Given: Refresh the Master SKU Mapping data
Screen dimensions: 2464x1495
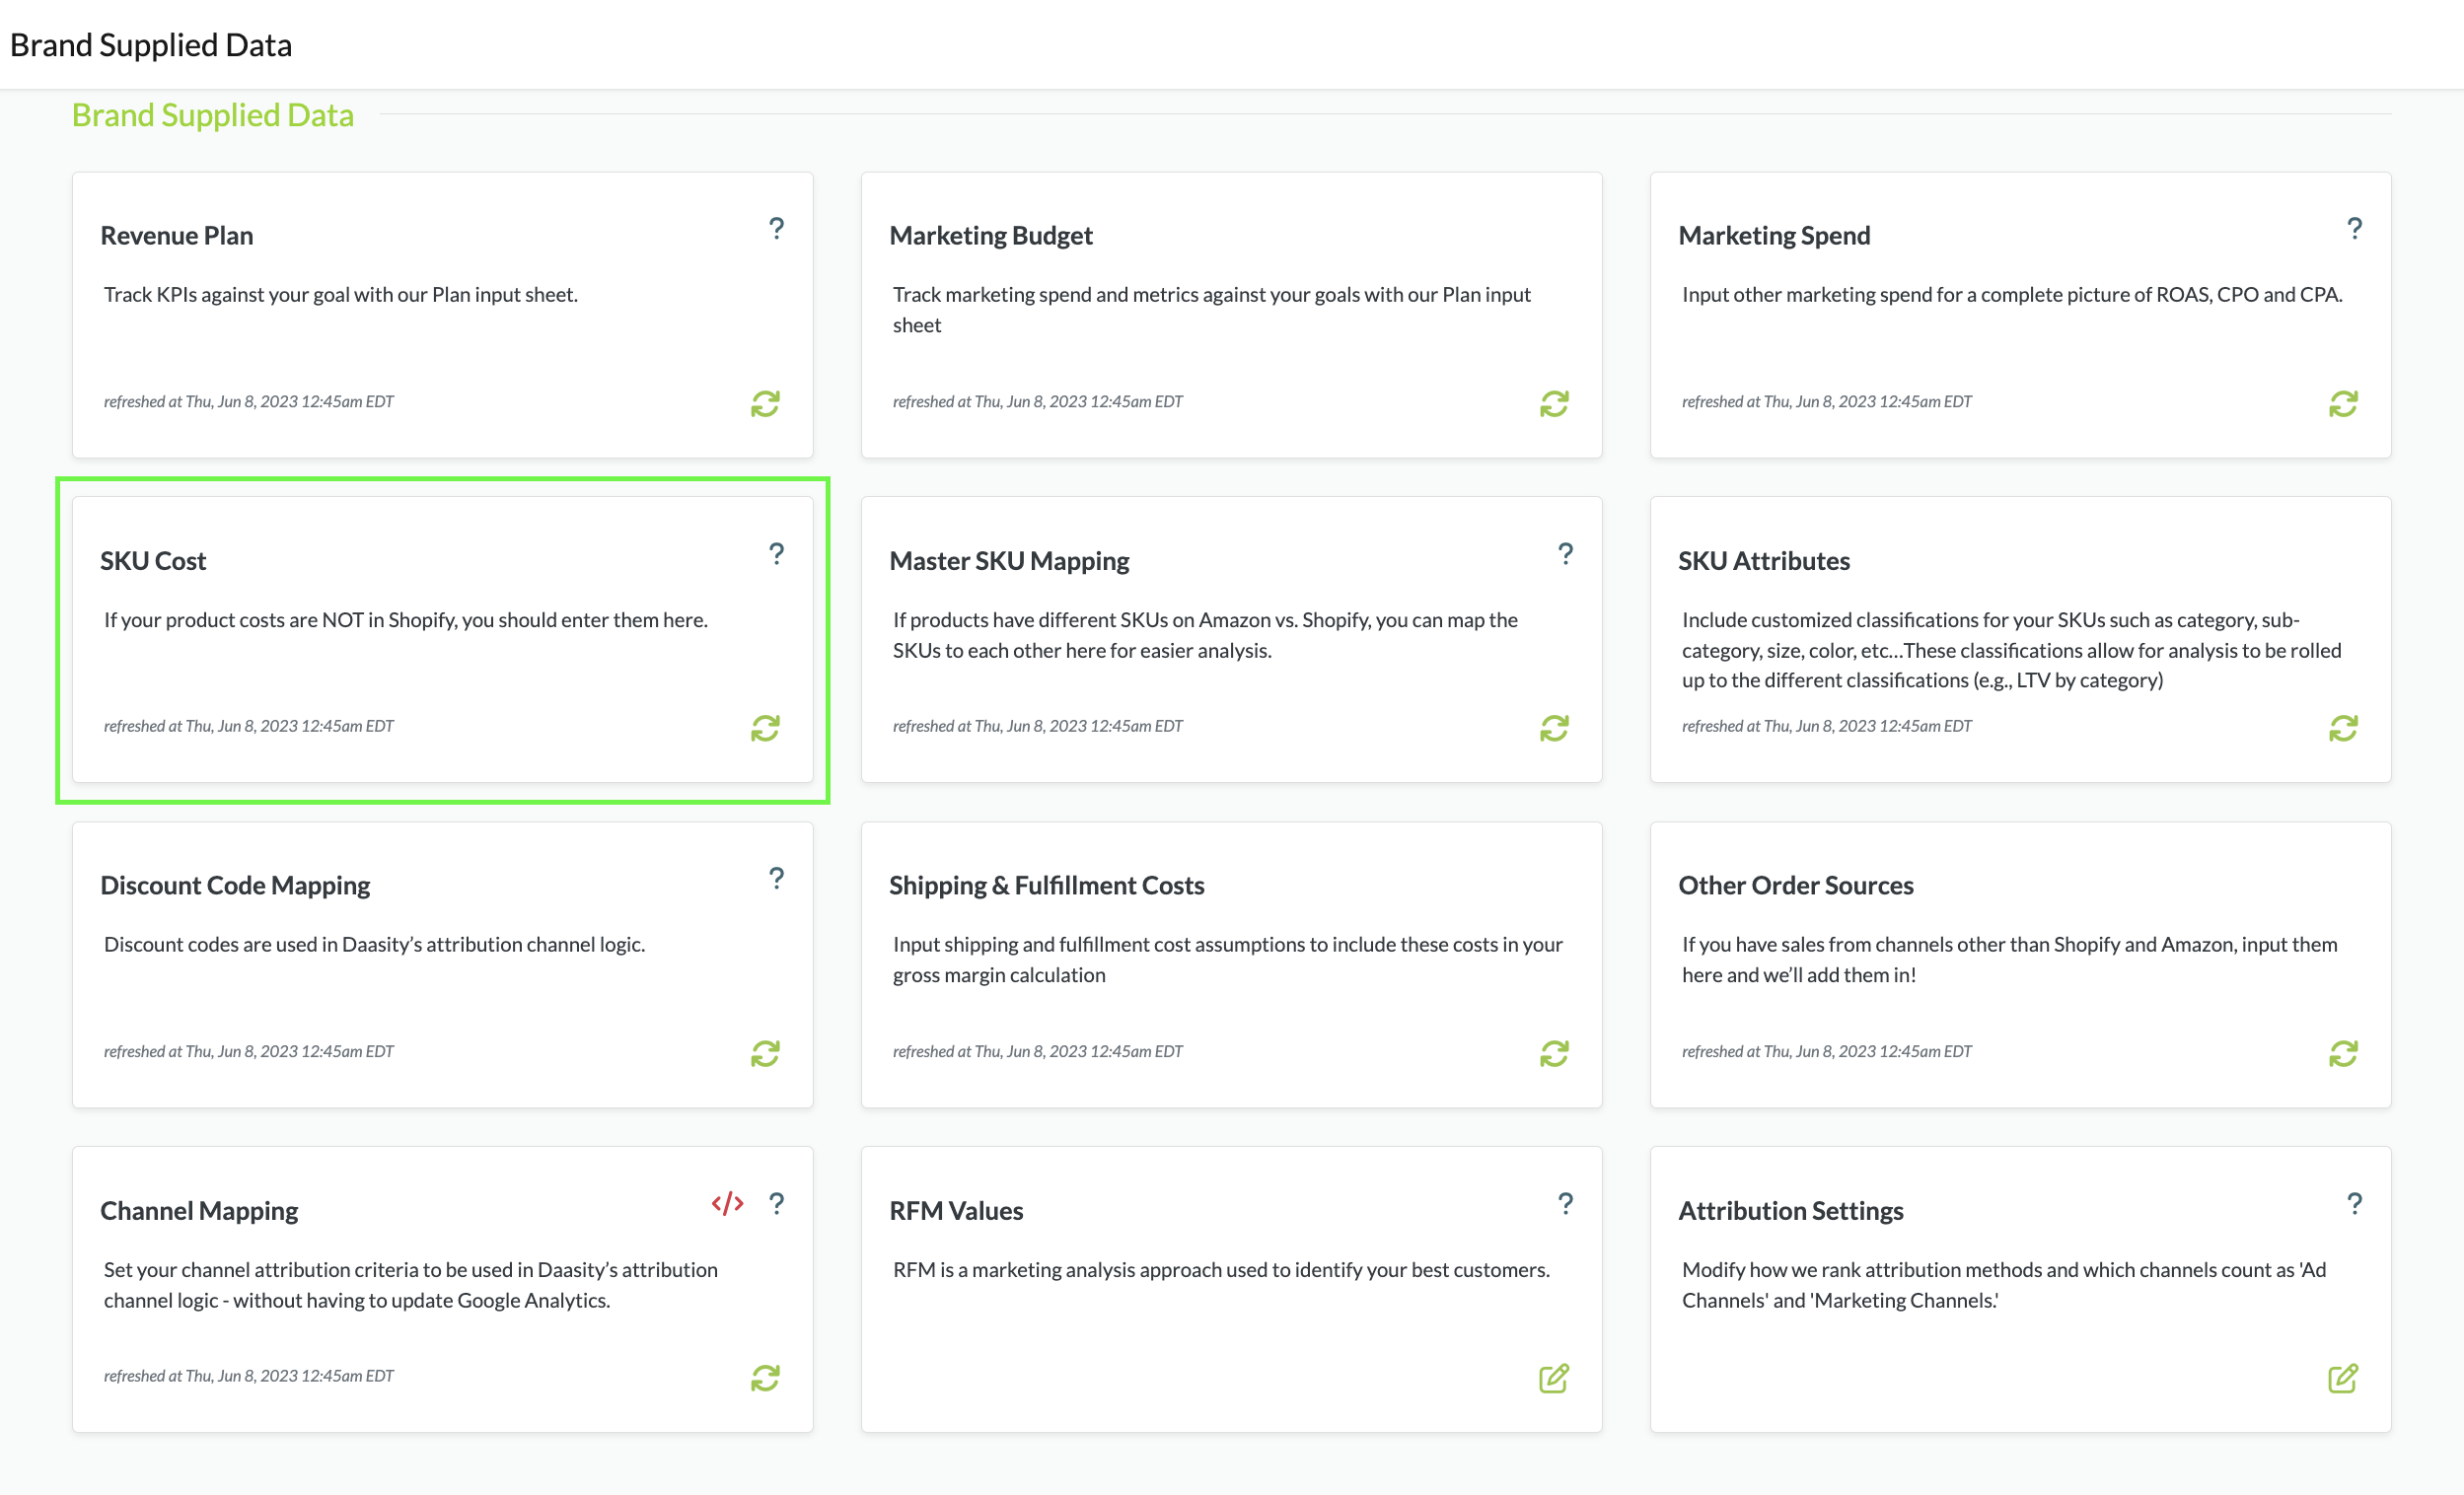Looking at the screenshot, I should tap(1554, 728).
